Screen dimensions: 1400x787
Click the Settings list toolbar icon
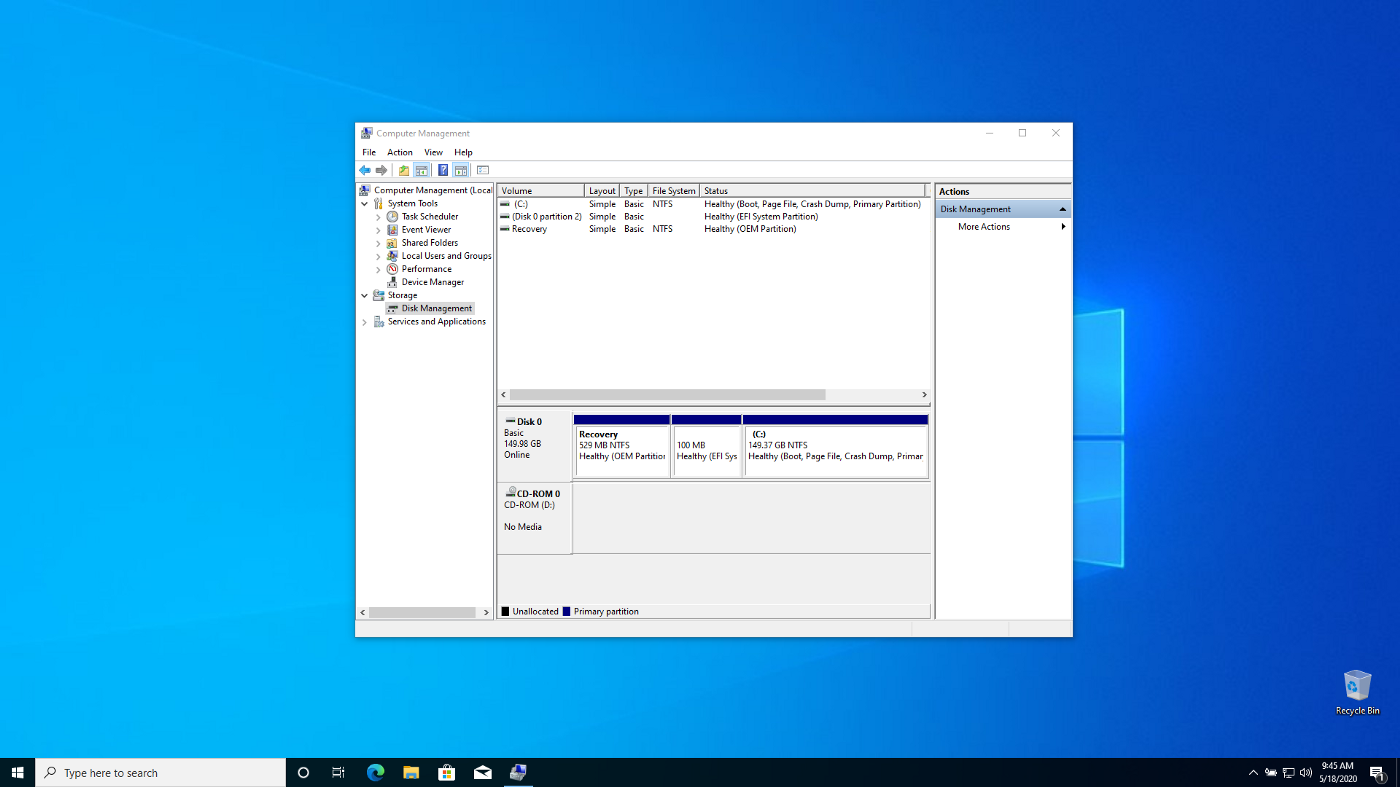pos(483,170)
